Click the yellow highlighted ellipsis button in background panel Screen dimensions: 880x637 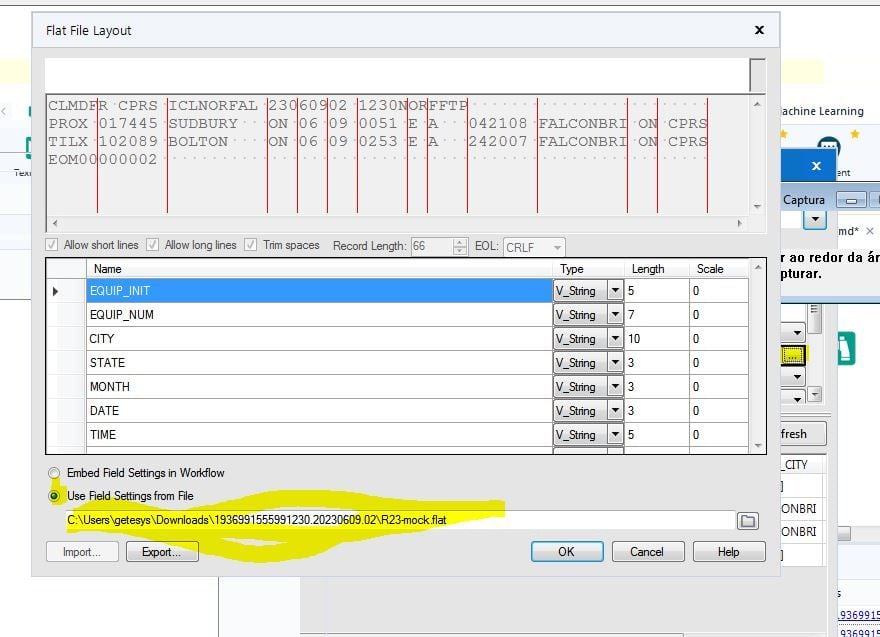[793, 355]
